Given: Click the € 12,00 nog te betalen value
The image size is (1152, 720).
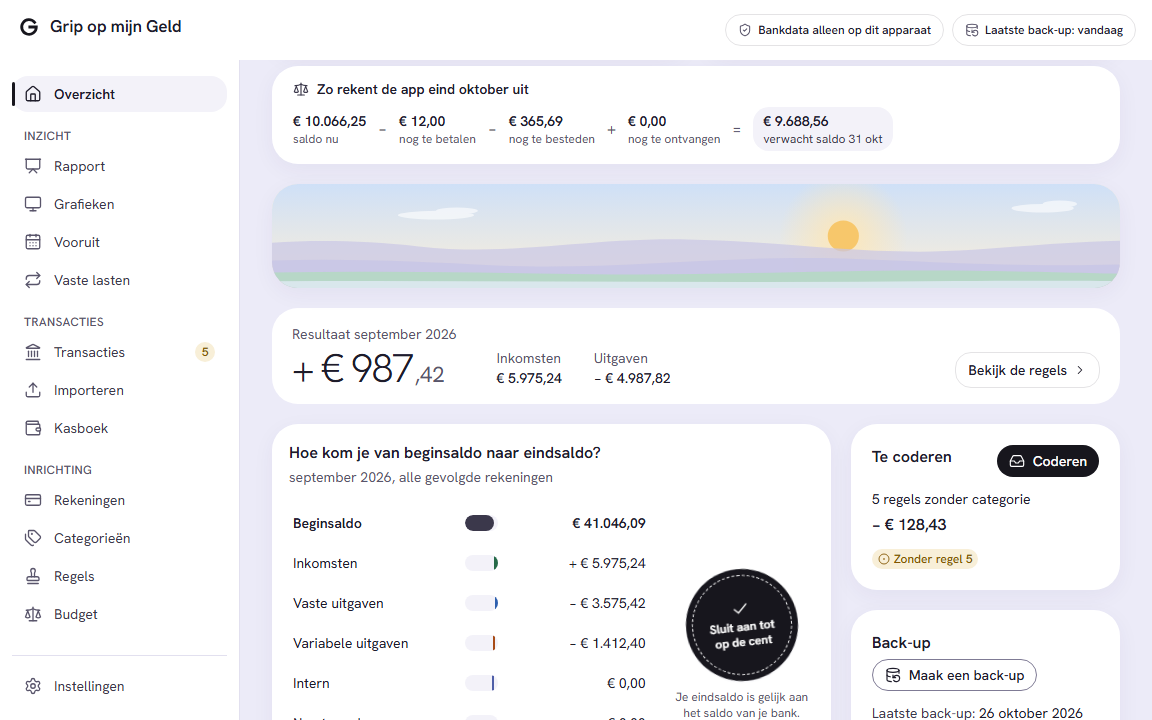Looking at the screenshot, I should 422,121.
